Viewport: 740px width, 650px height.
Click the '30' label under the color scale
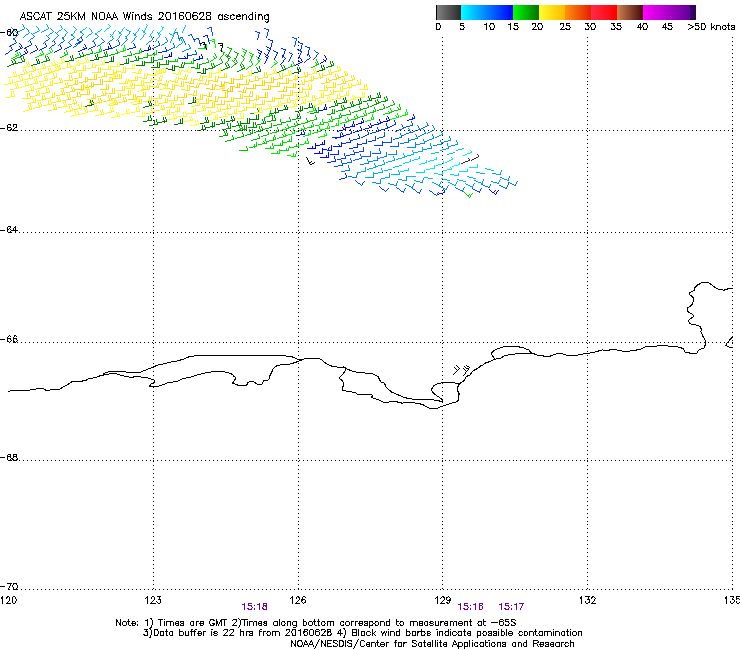point(590,27)
